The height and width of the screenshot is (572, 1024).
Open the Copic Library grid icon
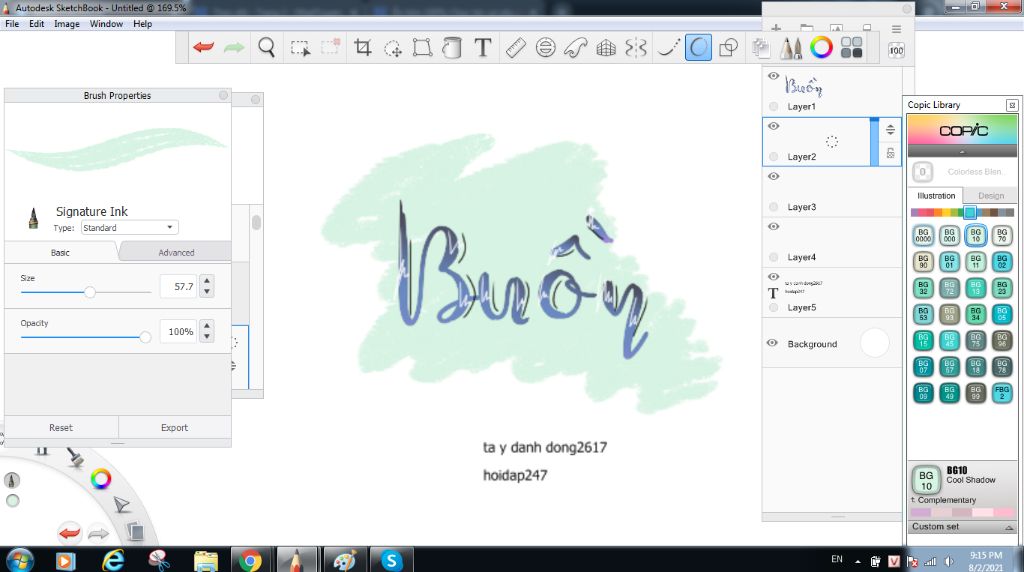pos(852,47)
